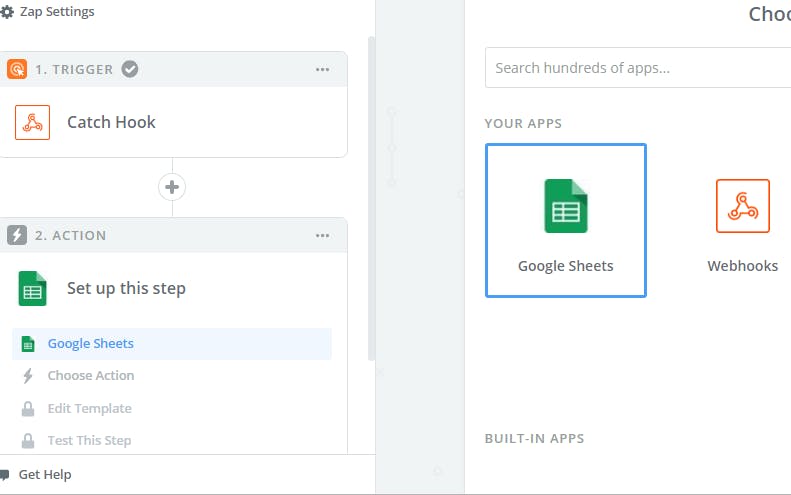This screenshot has height=495, width=791.
Task: Click the lock icon next to Test This Step
Action: click(x=28, y=441)
